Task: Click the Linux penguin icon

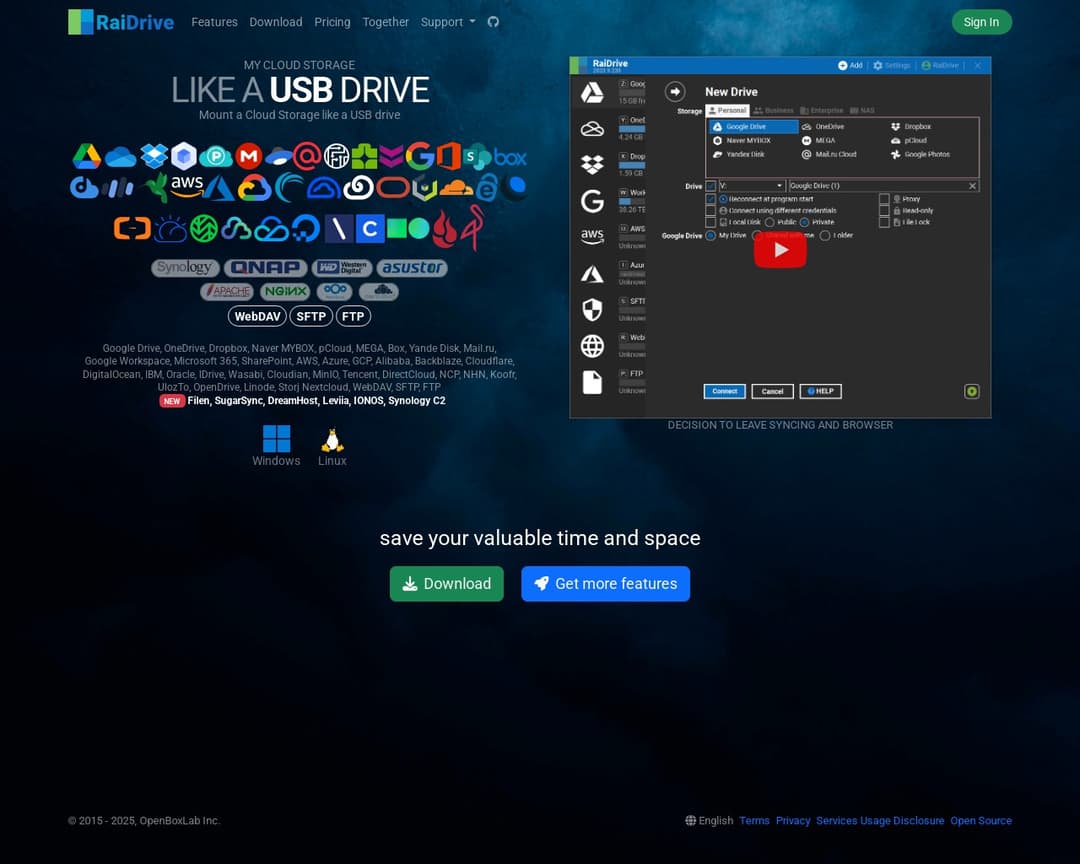Action: (332, 440)
